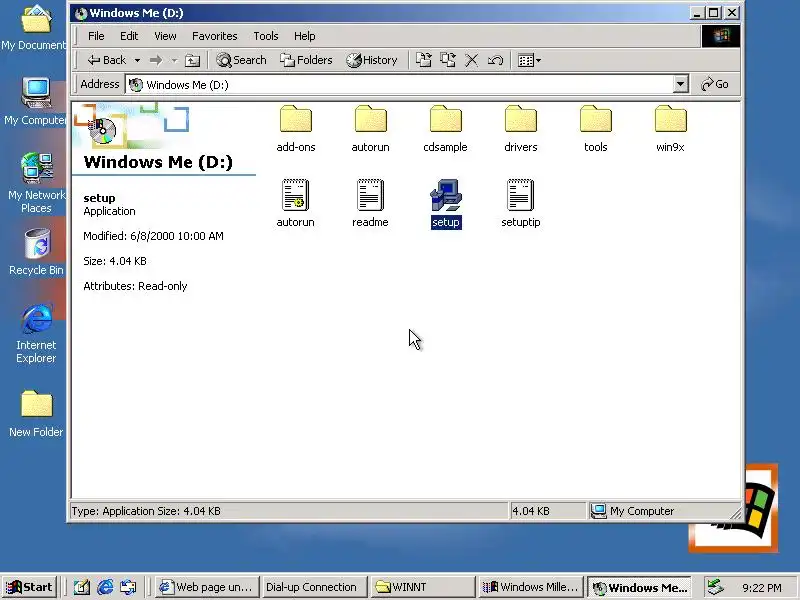
Task: Click the system tray network icon
Action: (715, 587)
